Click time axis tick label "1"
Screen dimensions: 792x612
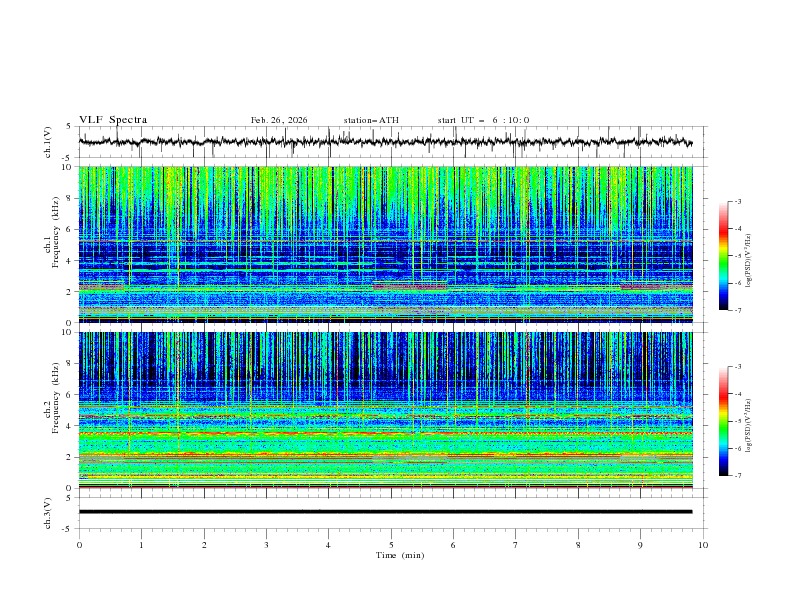point(141,545)
